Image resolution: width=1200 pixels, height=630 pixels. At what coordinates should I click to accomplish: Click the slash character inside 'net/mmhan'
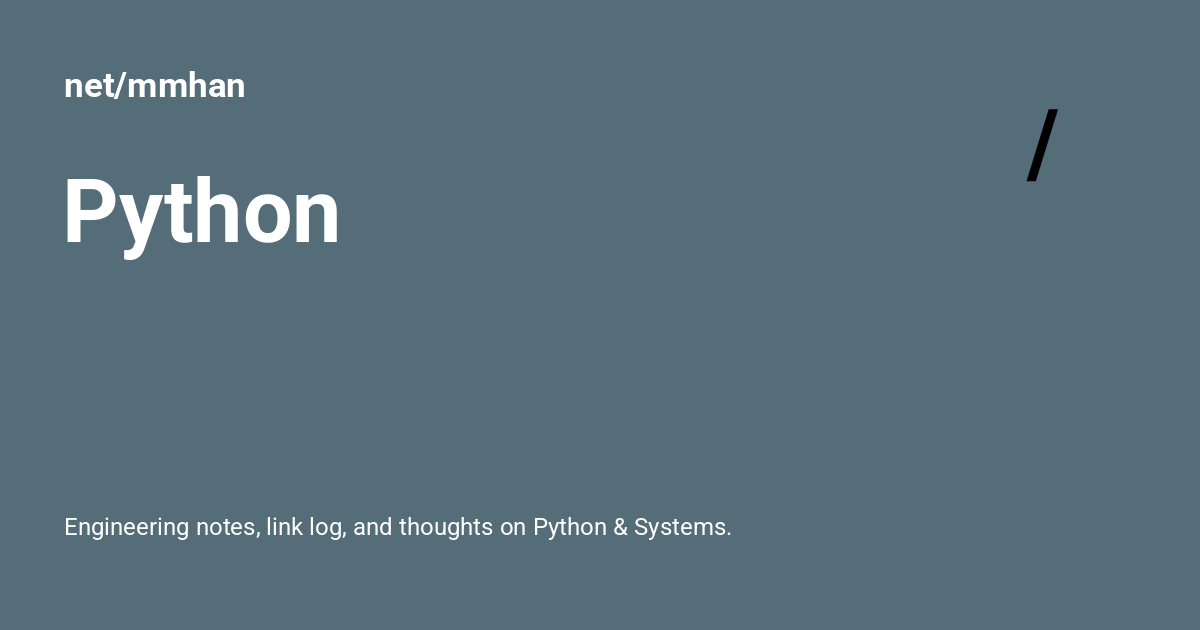tap(120, 86)
